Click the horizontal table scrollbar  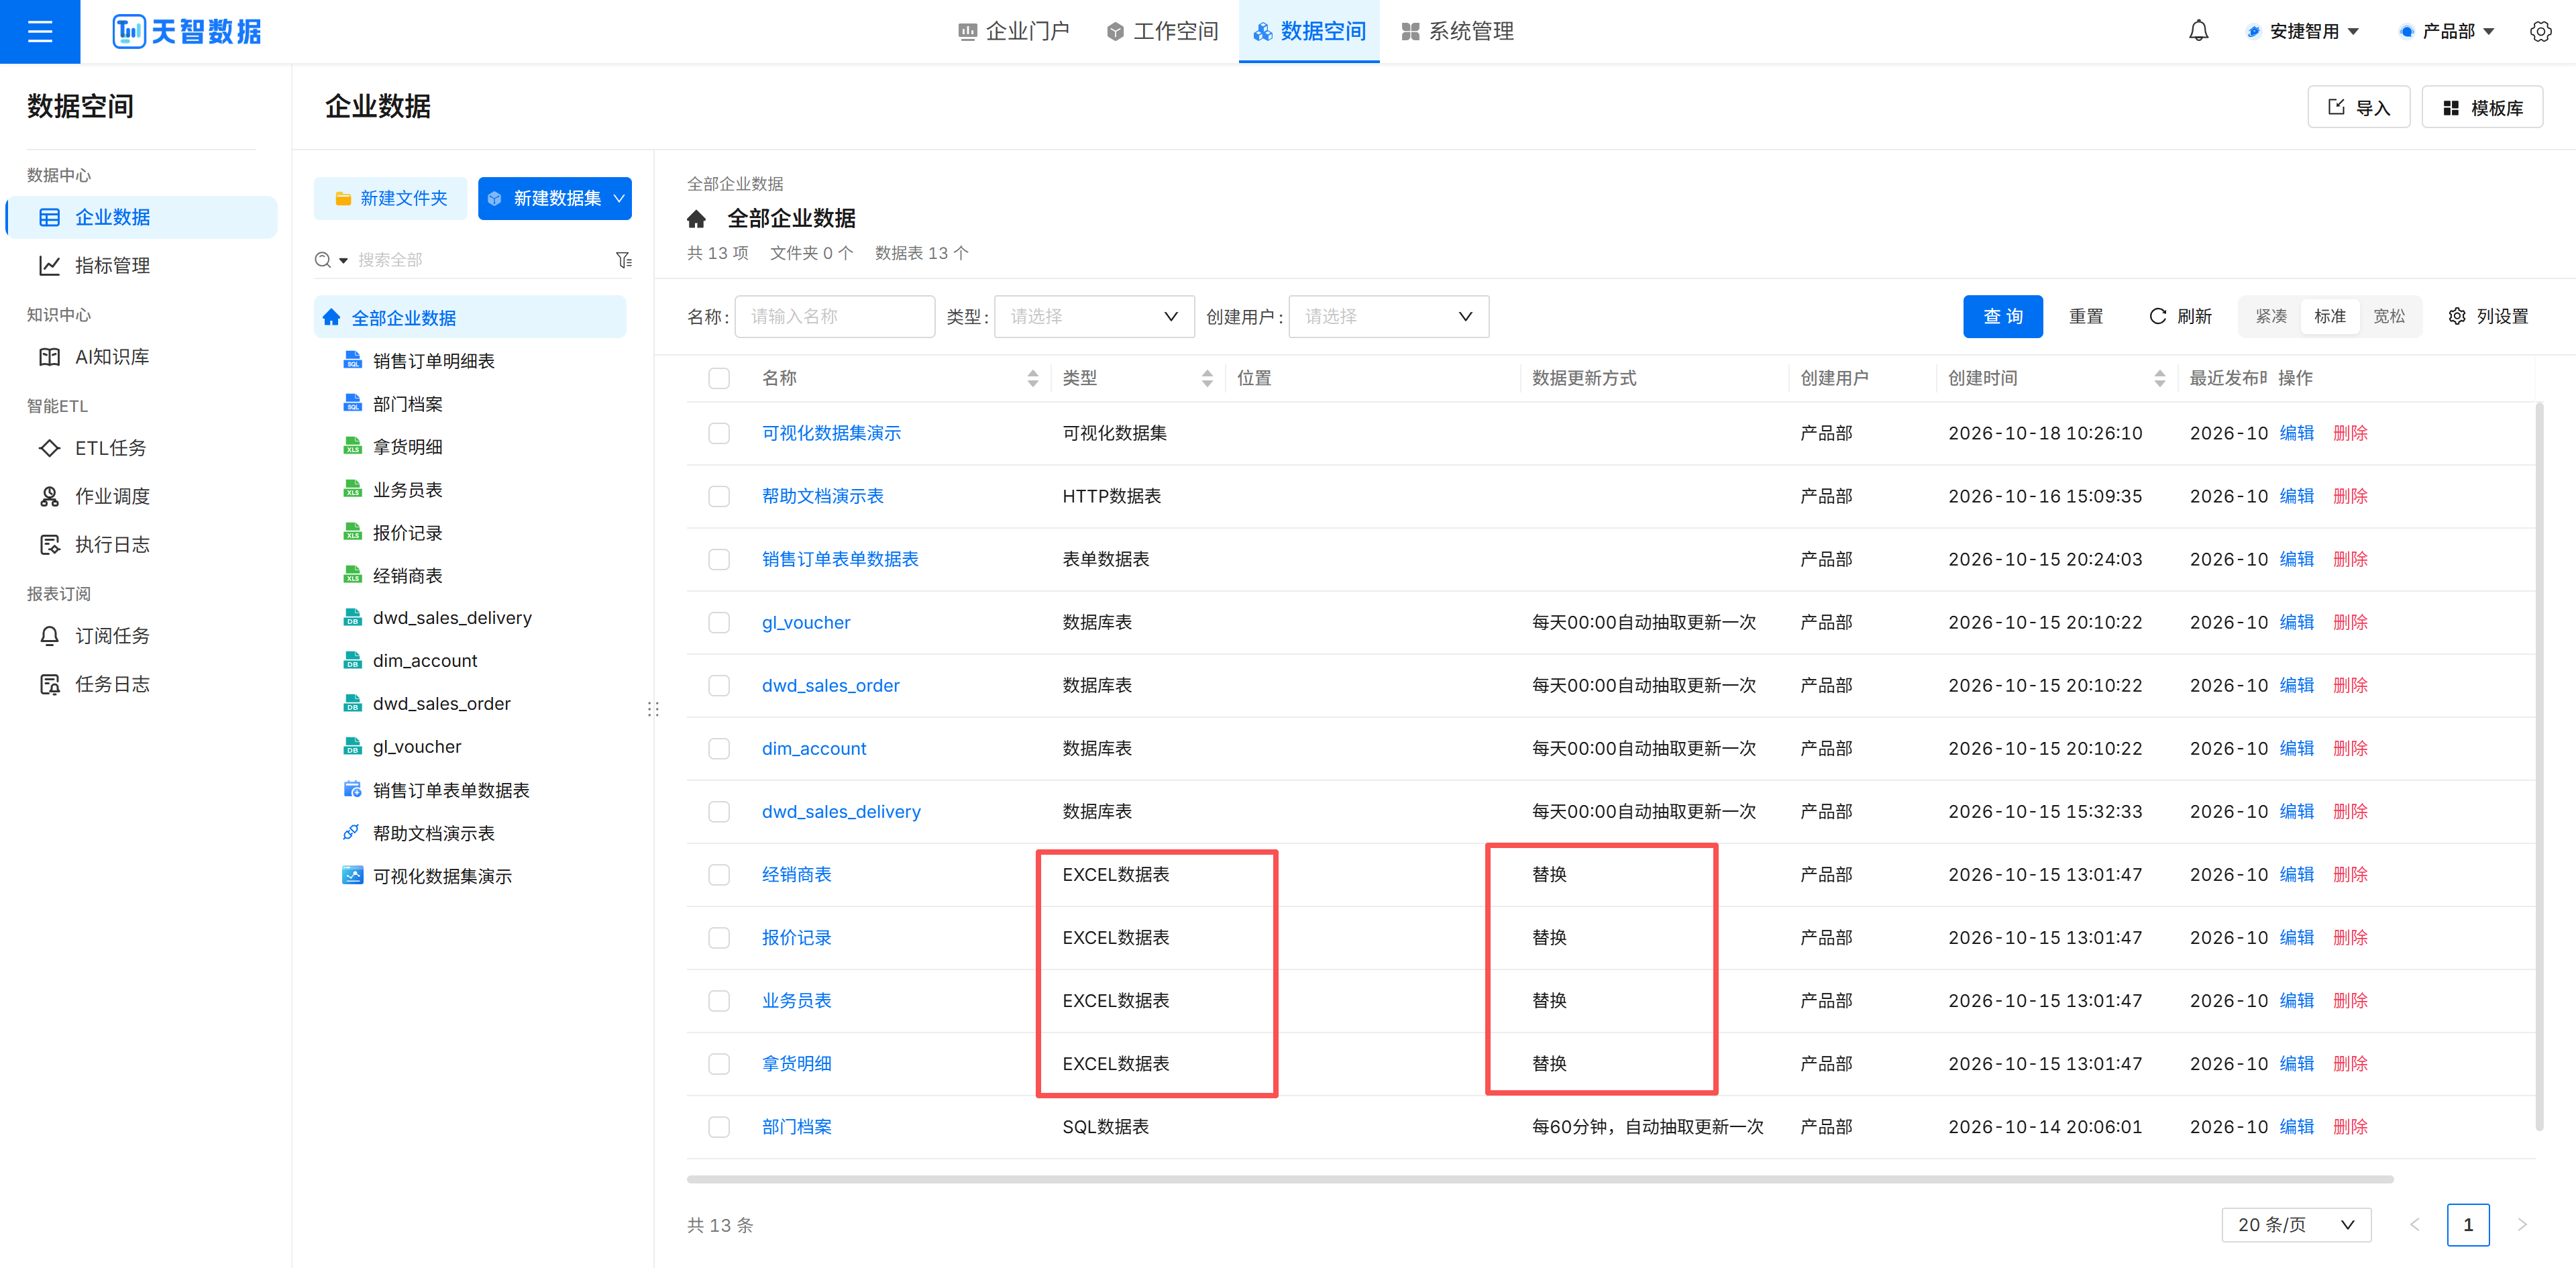tap(1540, 1179)
